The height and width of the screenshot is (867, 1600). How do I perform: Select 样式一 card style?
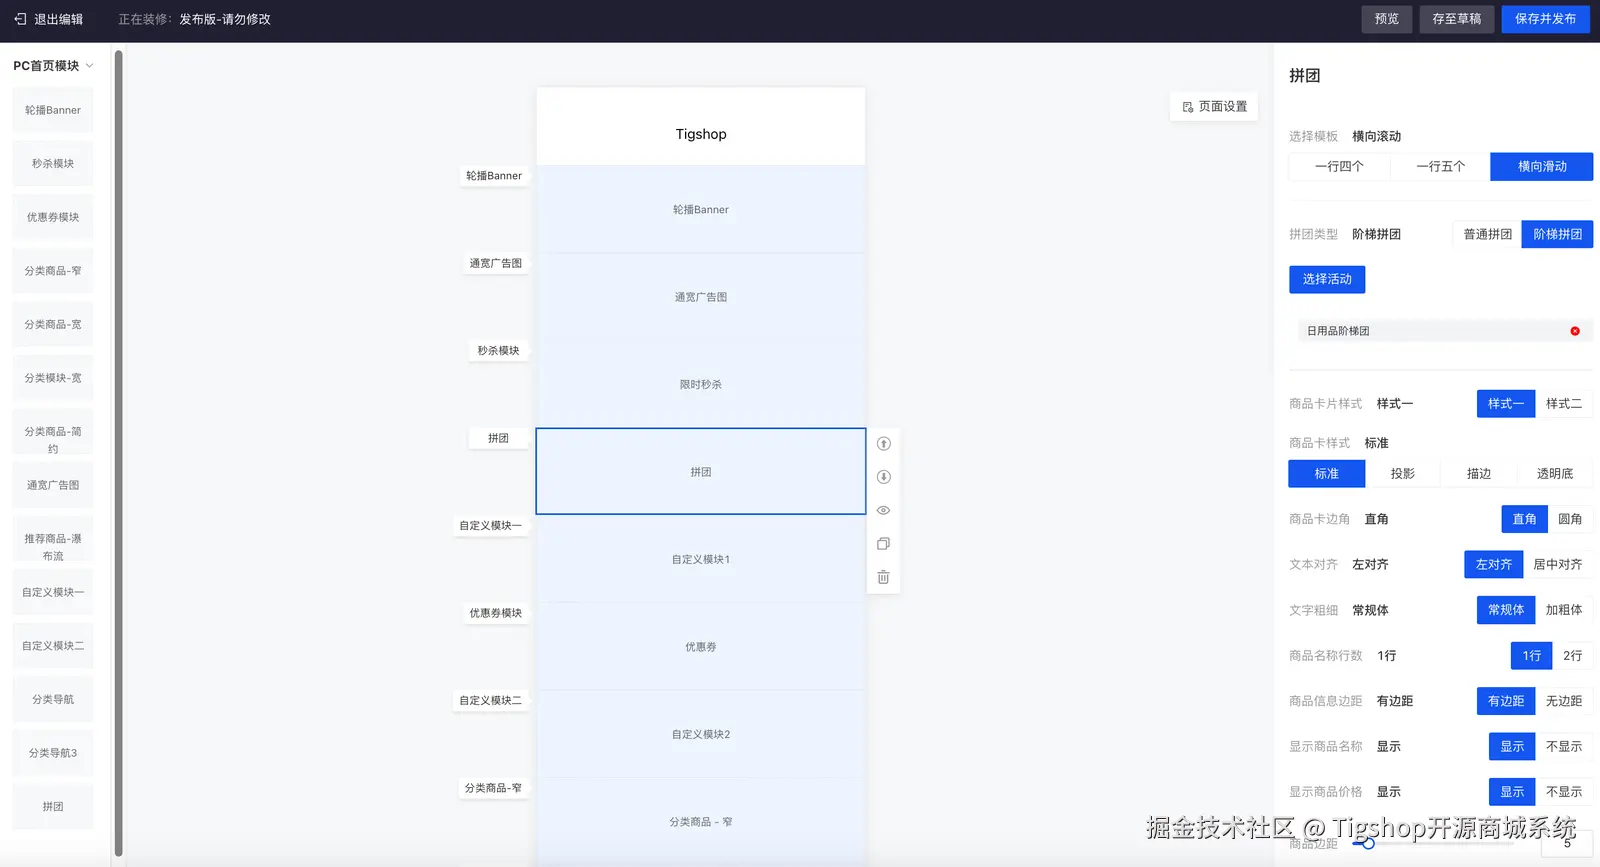point(1505,404)
